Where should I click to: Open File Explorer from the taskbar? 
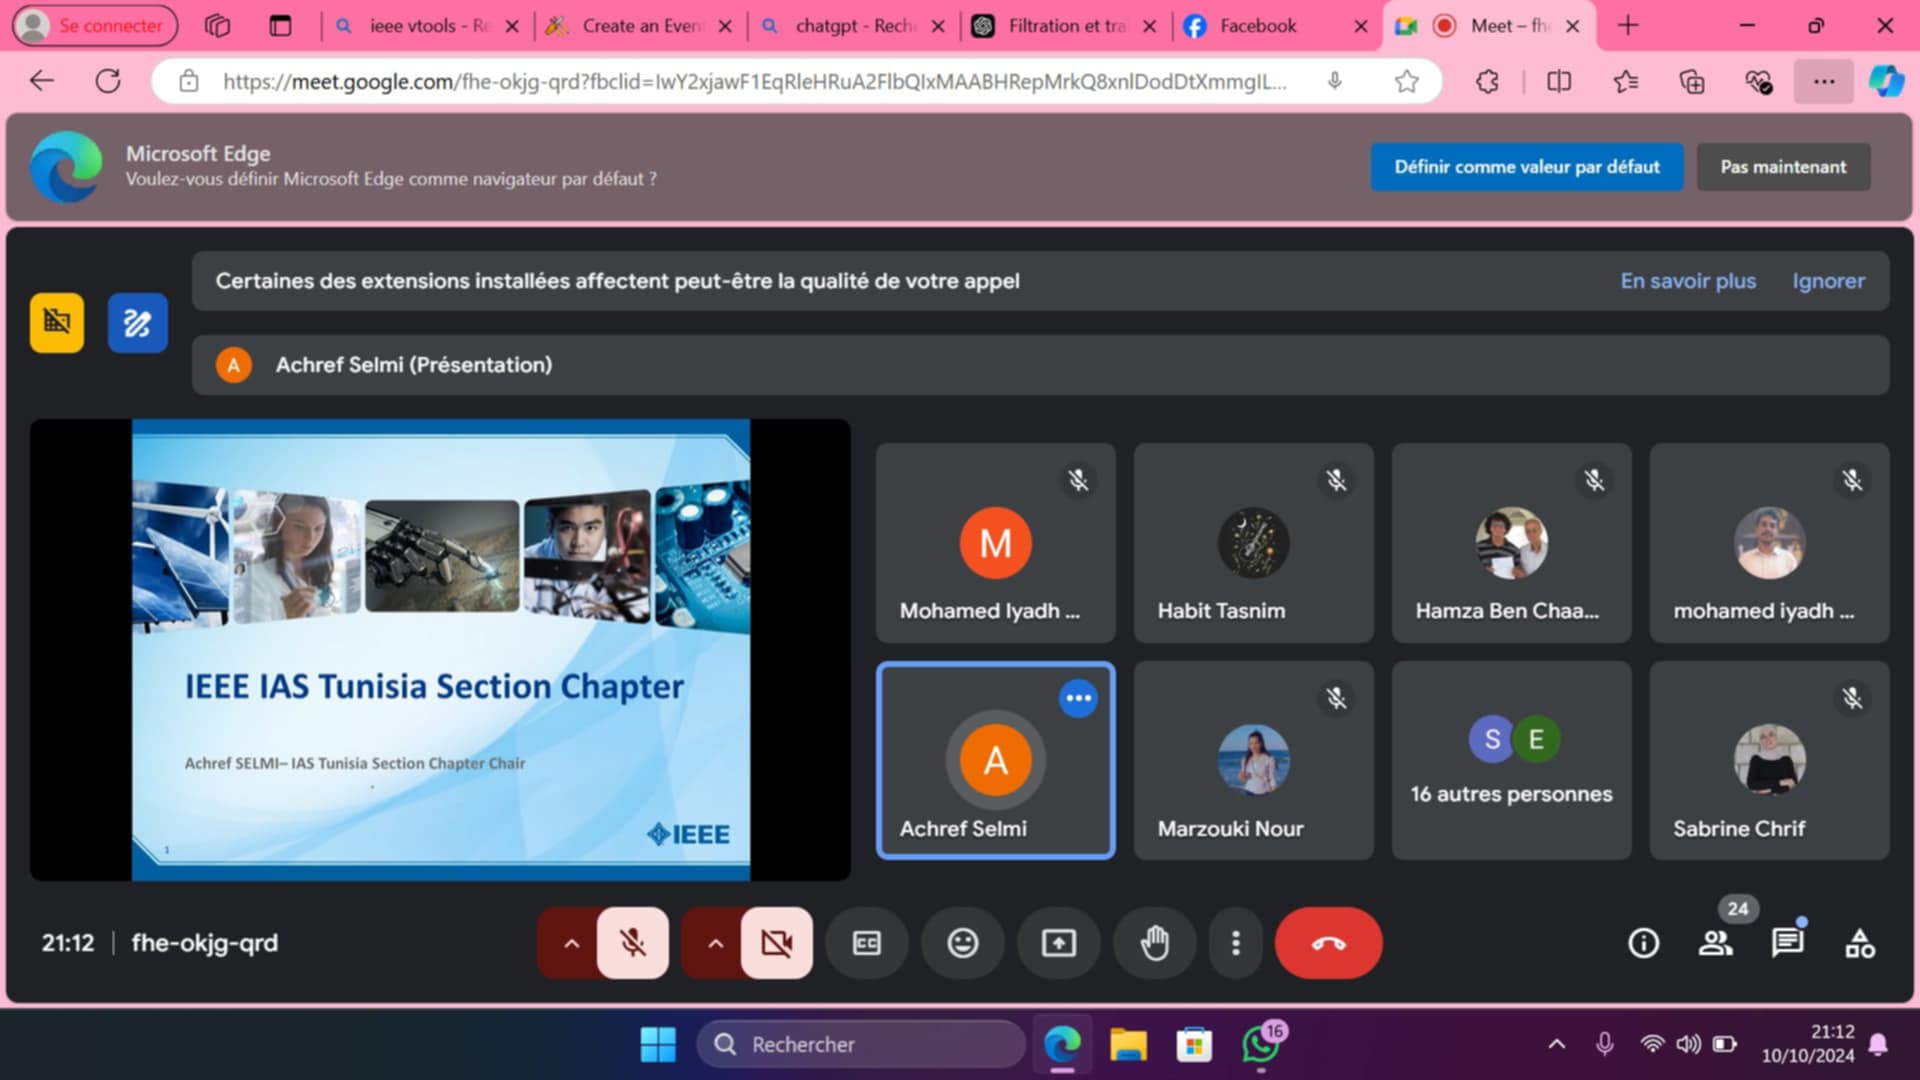1128,1045
